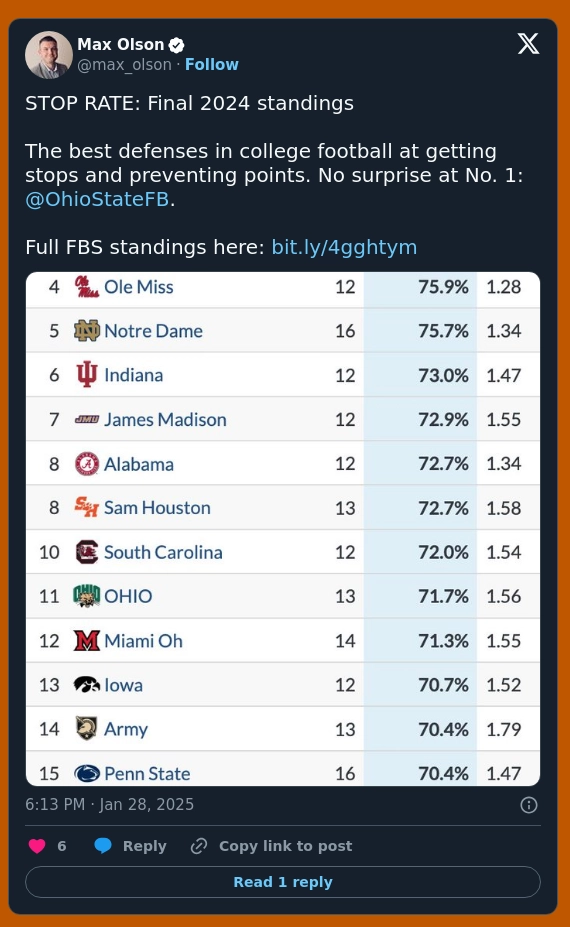Open the @OhioStateFB mention link
This screenshot has height=927, width=570.
(x=98, y=199)
